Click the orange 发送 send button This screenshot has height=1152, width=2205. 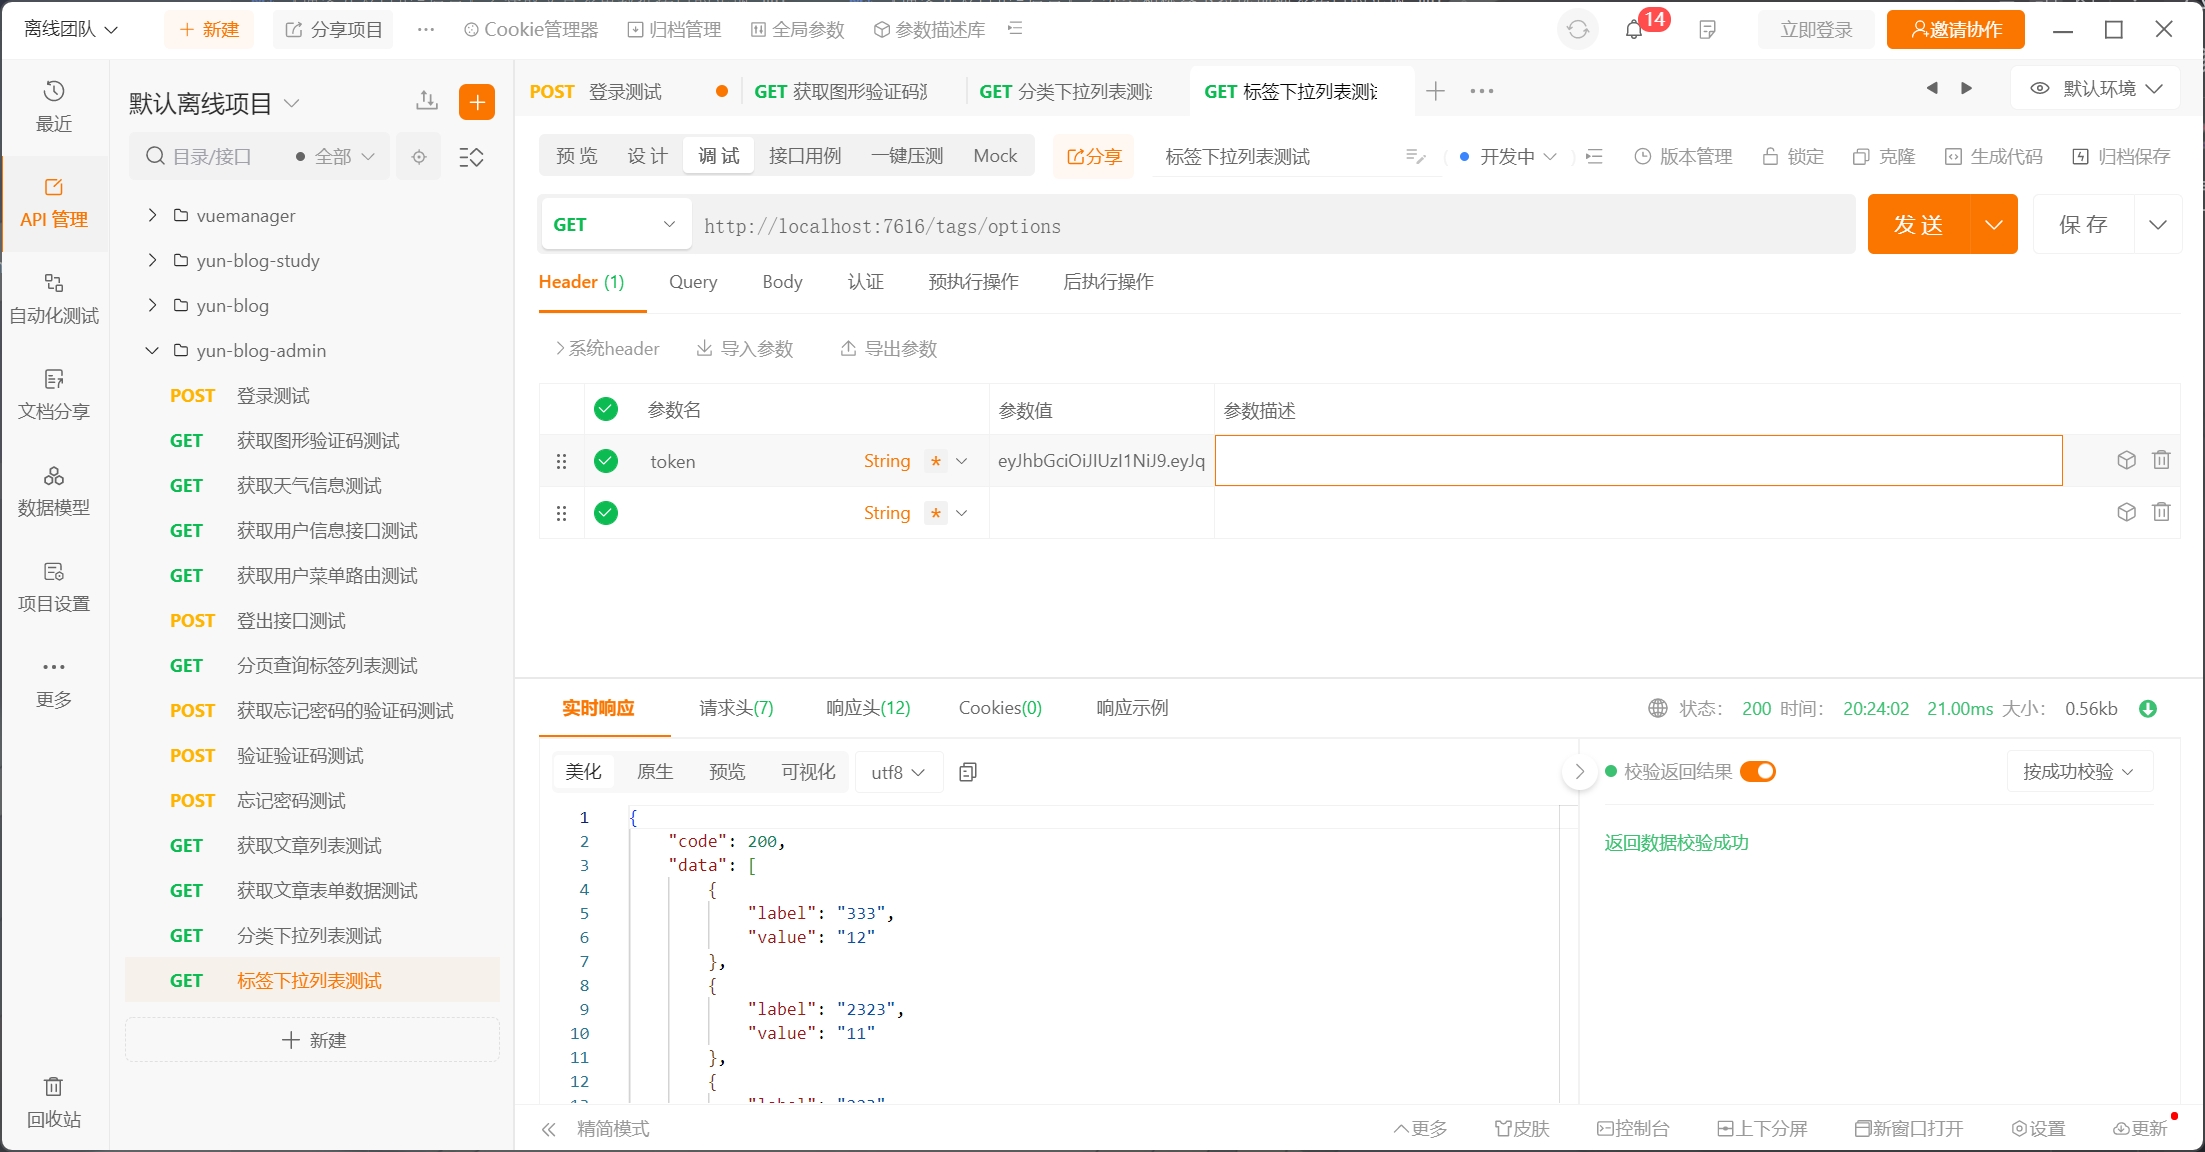(1918, 225)
